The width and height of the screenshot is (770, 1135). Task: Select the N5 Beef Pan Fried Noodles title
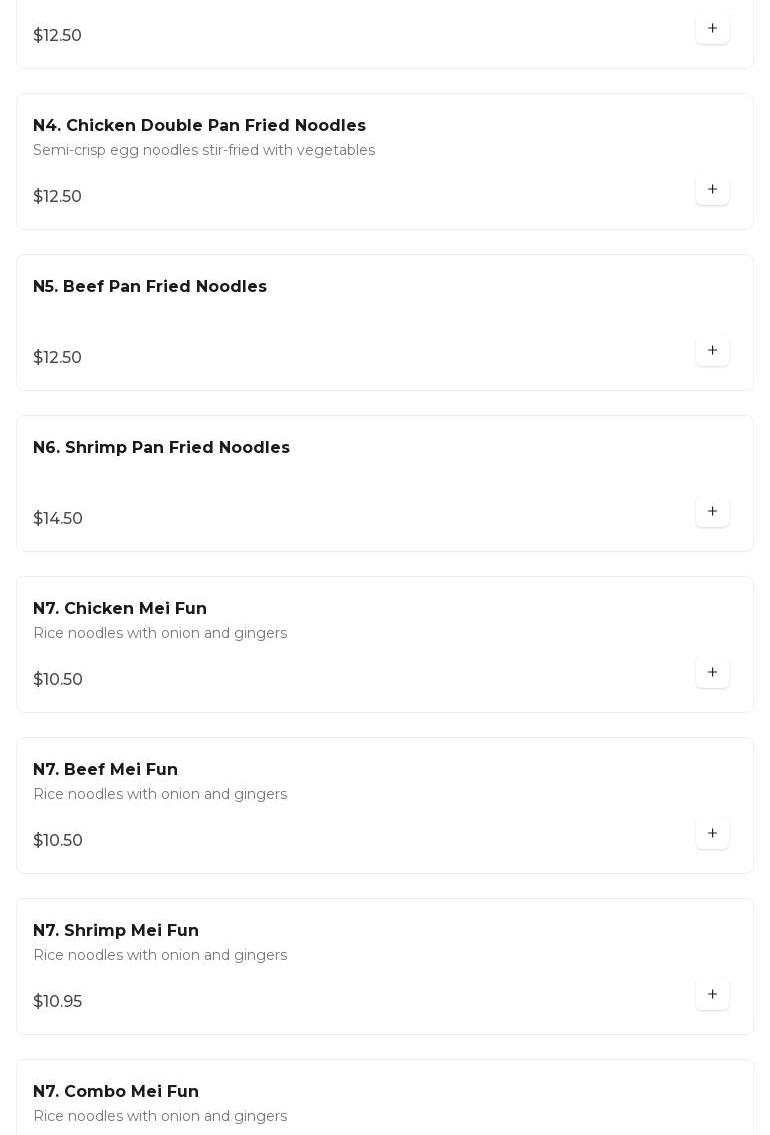[x=150, y=287]
